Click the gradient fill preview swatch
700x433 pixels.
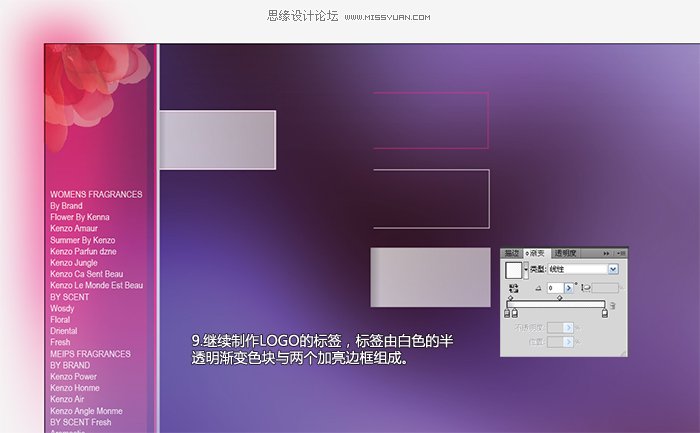[513, 270]
